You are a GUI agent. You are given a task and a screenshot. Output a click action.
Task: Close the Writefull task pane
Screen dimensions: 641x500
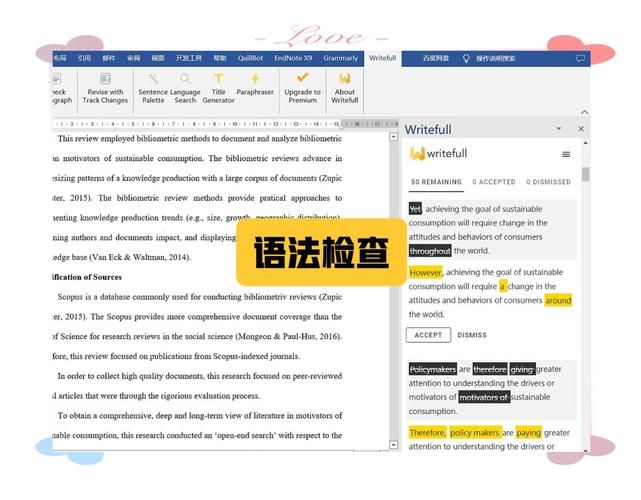point(581,129)
